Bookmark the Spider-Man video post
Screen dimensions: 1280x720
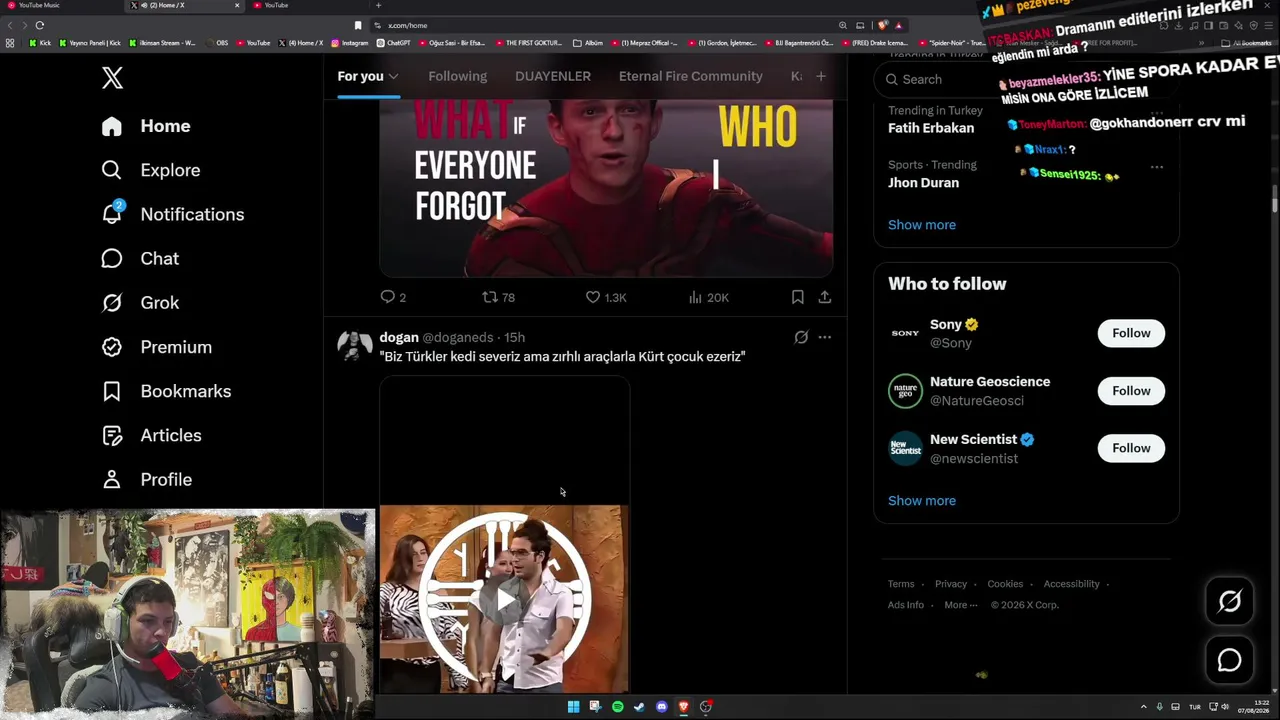(797, 297)
